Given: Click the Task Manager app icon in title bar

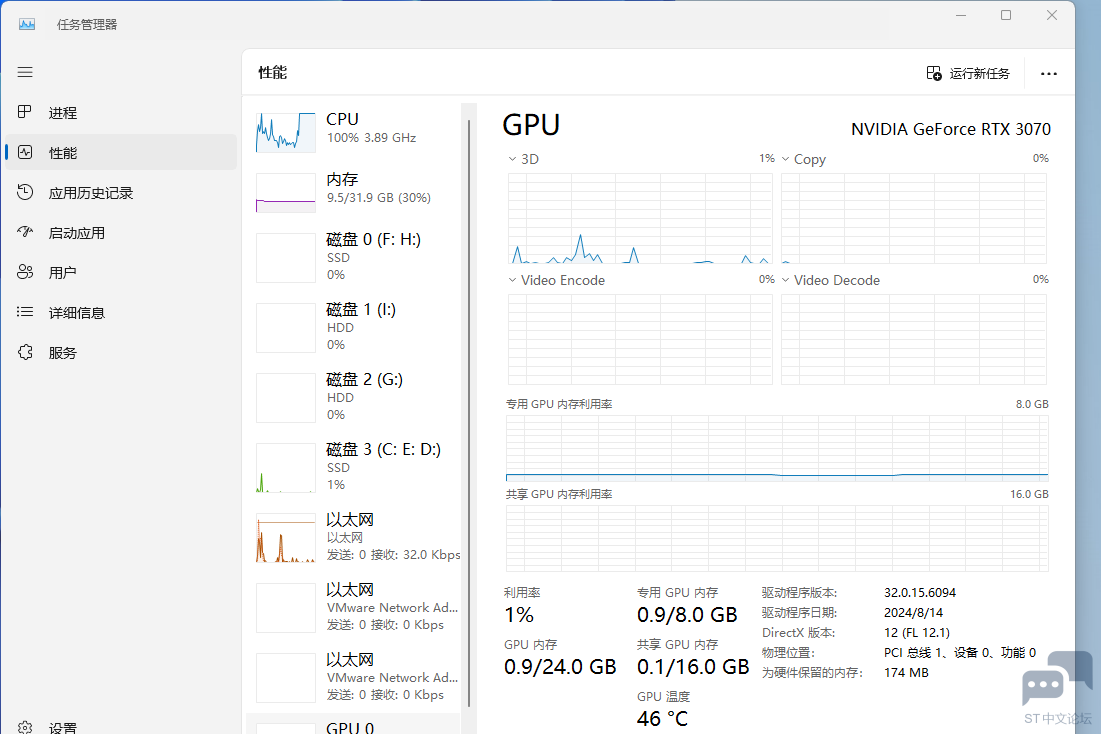Looking at the screenshot, I should coord(27,25).
